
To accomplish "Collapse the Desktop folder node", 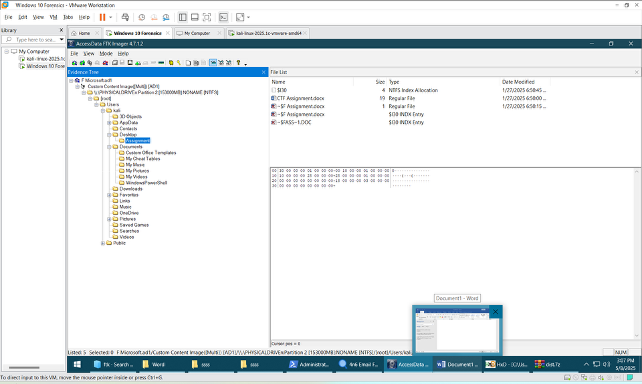I will (109, 135).
